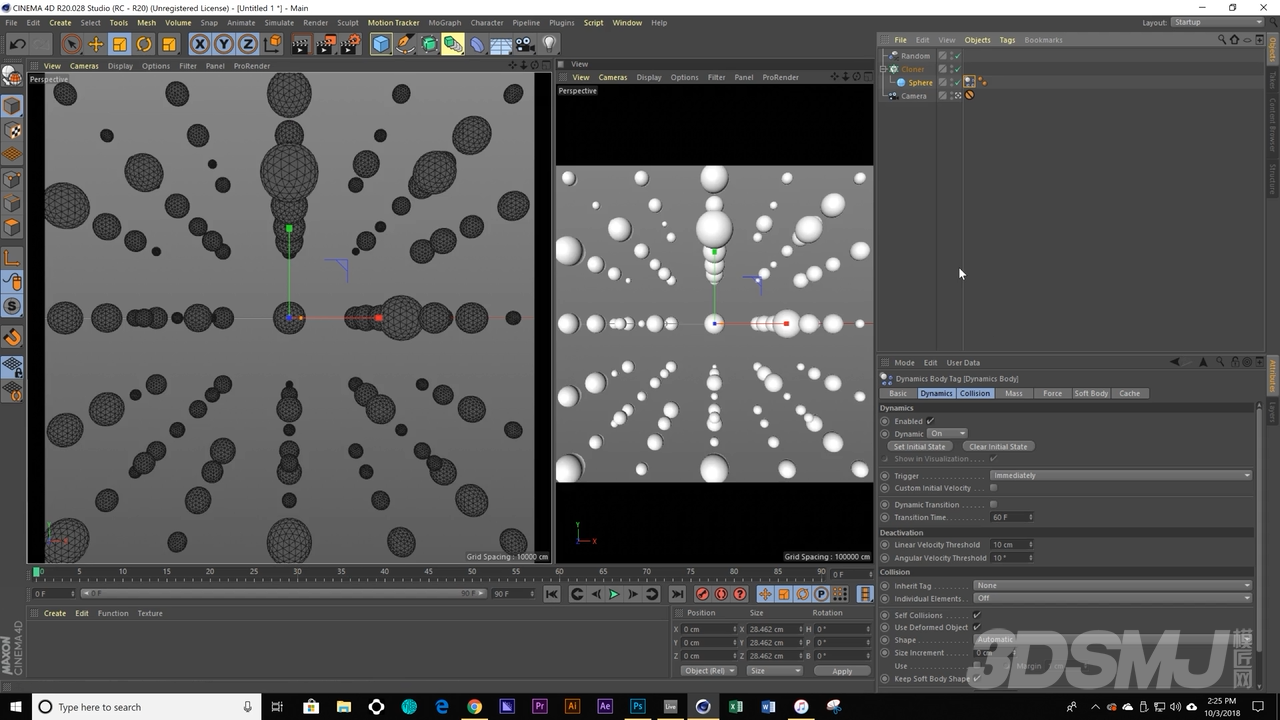Image resolution: width=1280 pixels, height=720 pixels.
Task: Select the Random object in tree
Action: [x=915, y=56]
